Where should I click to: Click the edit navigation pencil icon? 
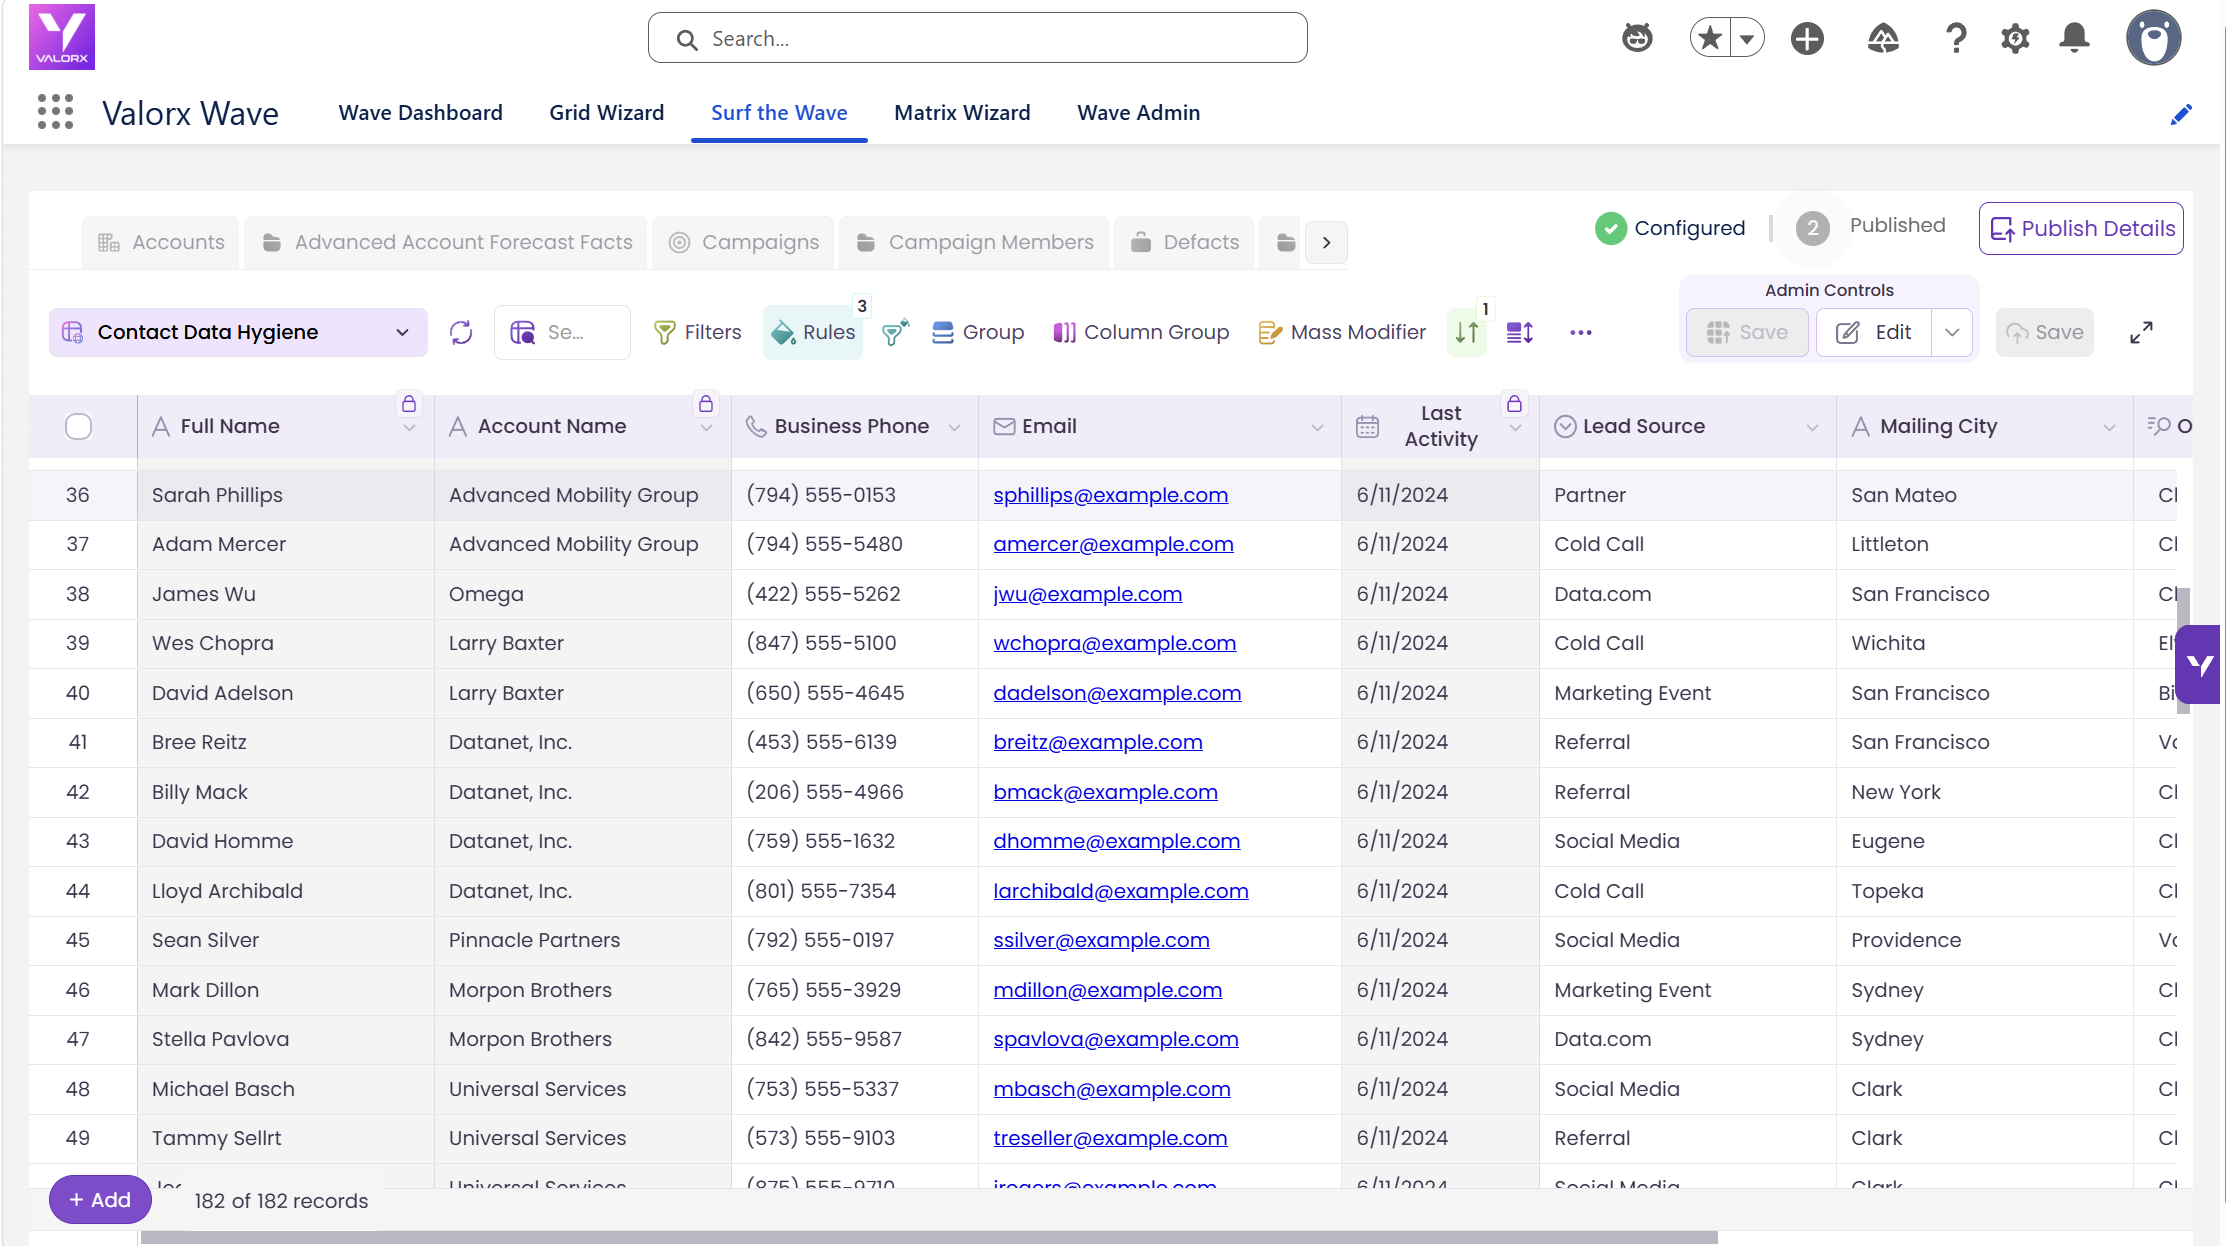tap(2181, 114)
